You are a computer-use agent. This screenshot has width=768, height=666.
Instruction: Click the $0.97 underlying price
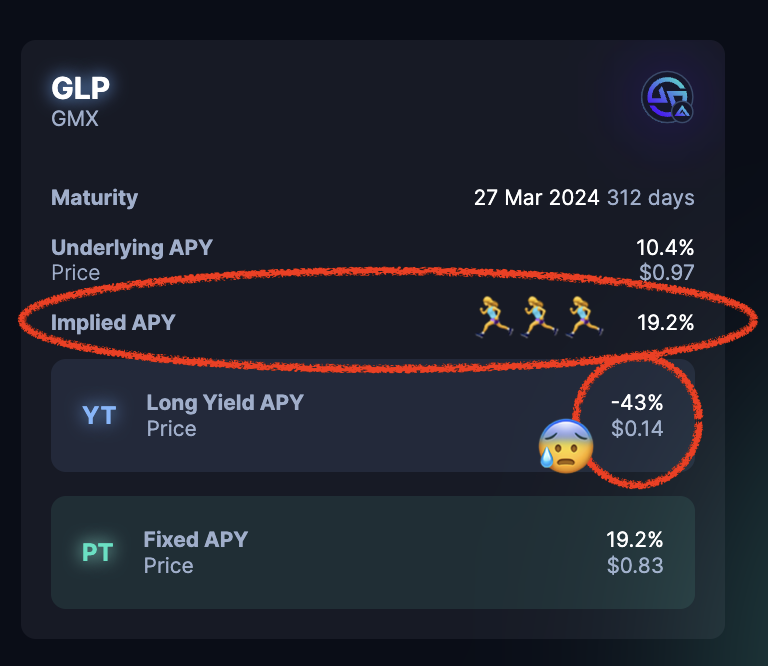coord(667,272)
